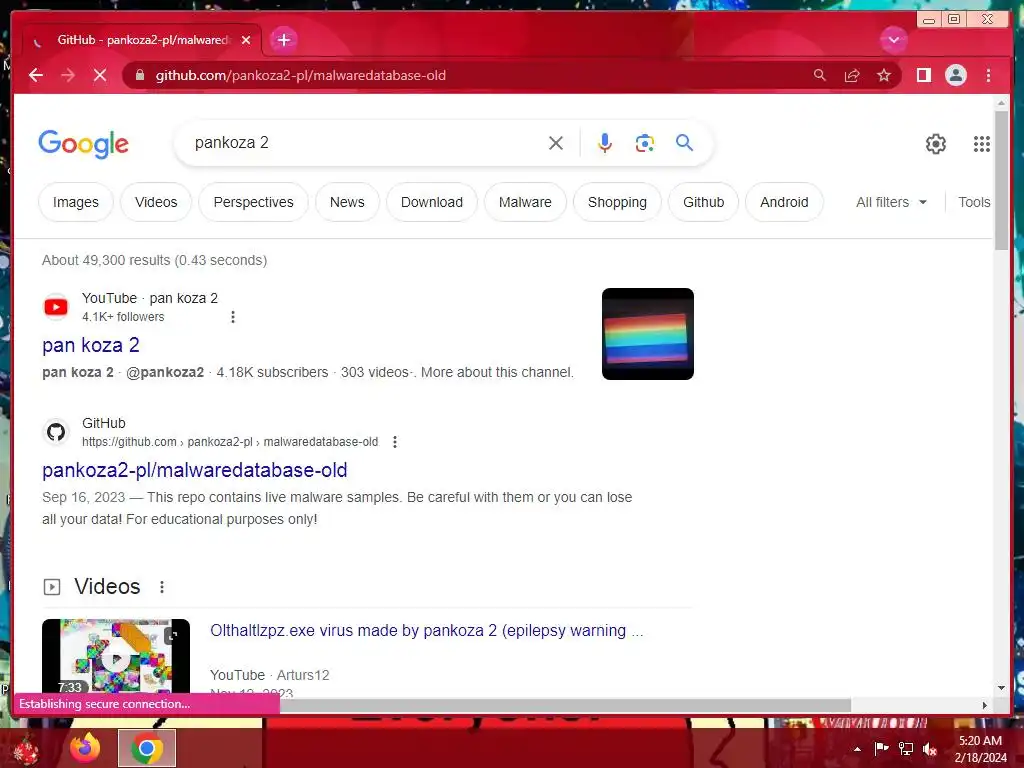Click the search field containing pankoza 2
The height and width of the screenshot is (768, 1024).
point(366,143)
